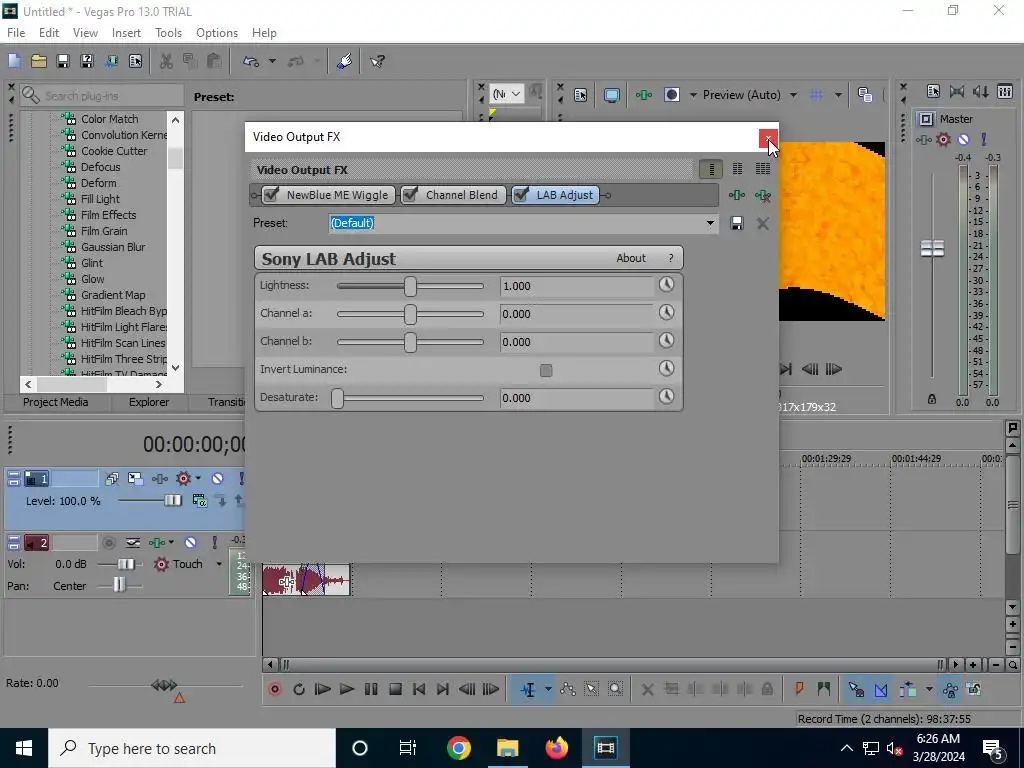Image resolution: width=1024 pixels, height=768 pixels.
Task: Toggle the Channel Blend effect checkbox
Action: tap(410, 195)
